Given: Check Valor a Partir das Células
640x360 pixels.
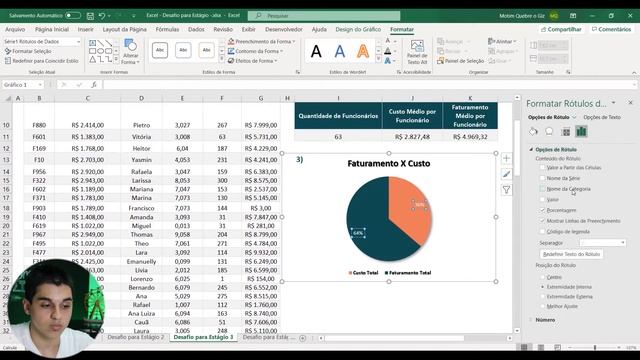Looking at the screenshot, I should click(x=542, y=167).
